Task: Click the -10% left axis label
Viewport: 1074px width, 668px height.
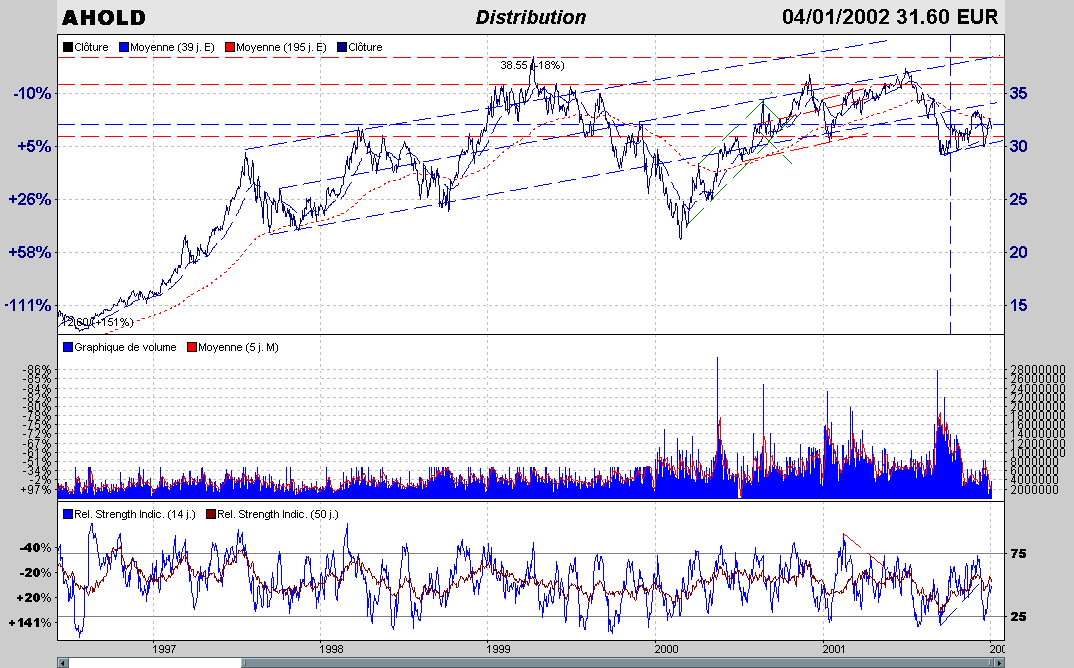Action: pyautogui.click(x=32, y=93)
